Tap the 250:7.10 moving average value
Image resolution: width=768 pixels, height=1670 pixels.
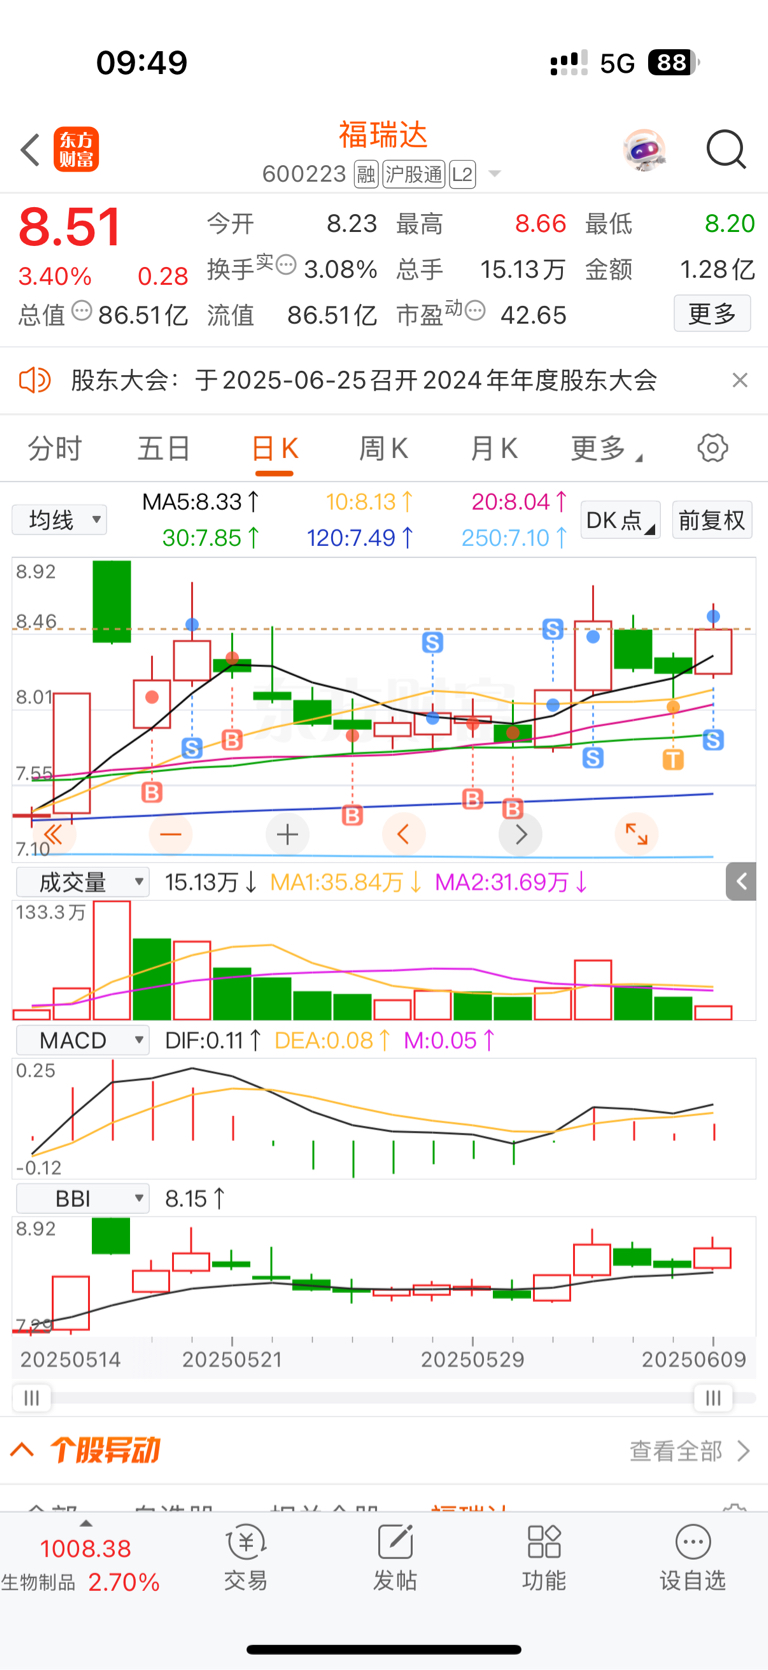coord(514,538)
